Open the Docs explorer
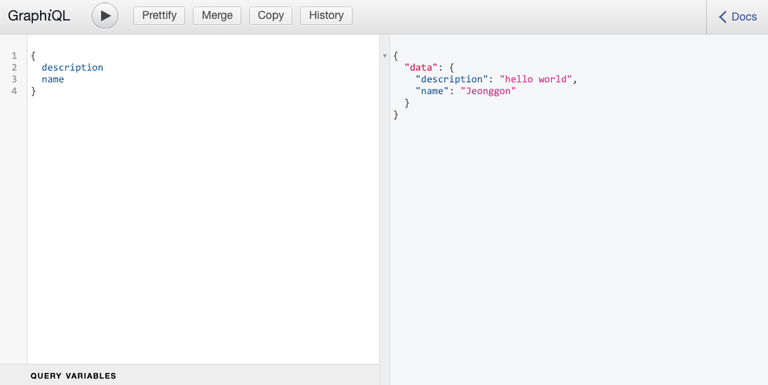 [x=737, y=17]
